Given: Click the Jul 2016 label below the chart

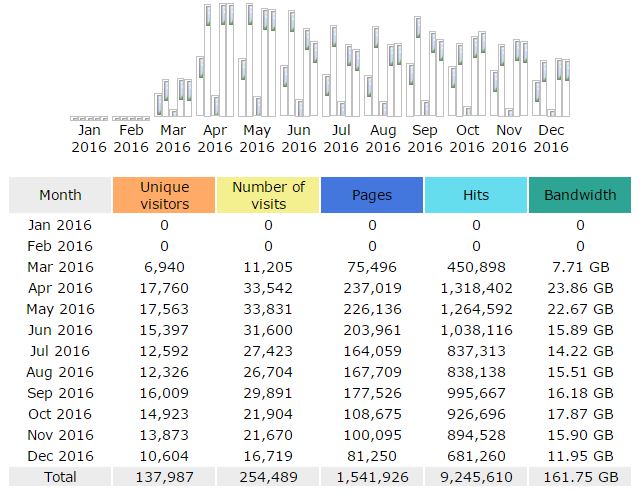Looking at the screenshot, I should (x=341, y=138).
